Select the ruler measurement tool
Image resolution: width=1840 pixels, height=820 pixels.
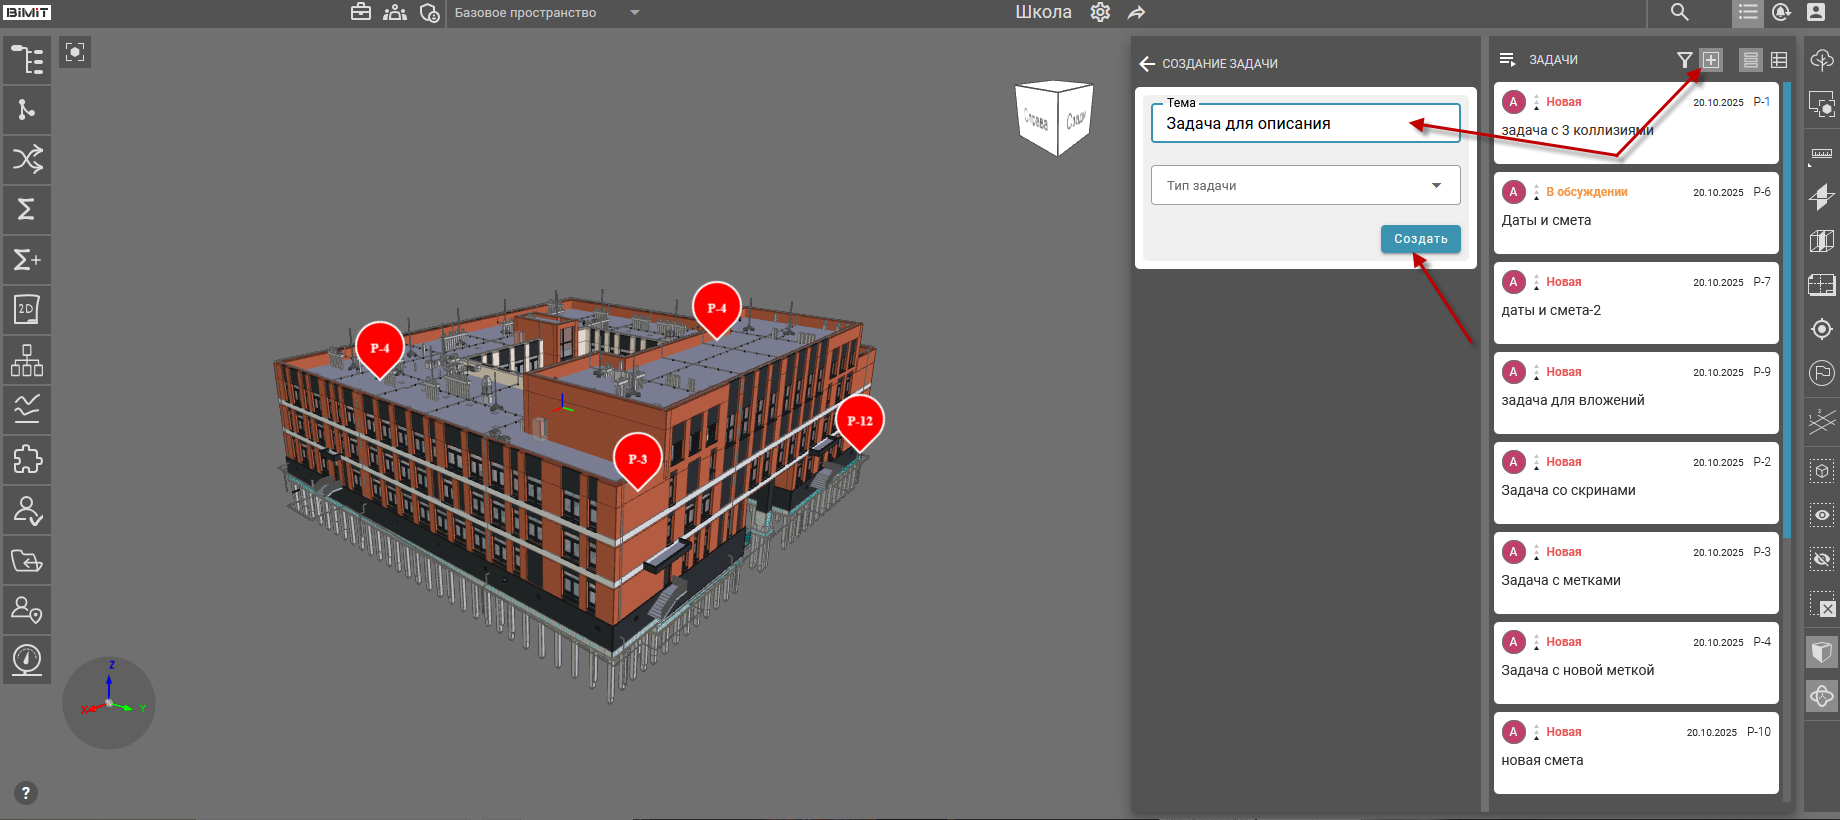1822,153
